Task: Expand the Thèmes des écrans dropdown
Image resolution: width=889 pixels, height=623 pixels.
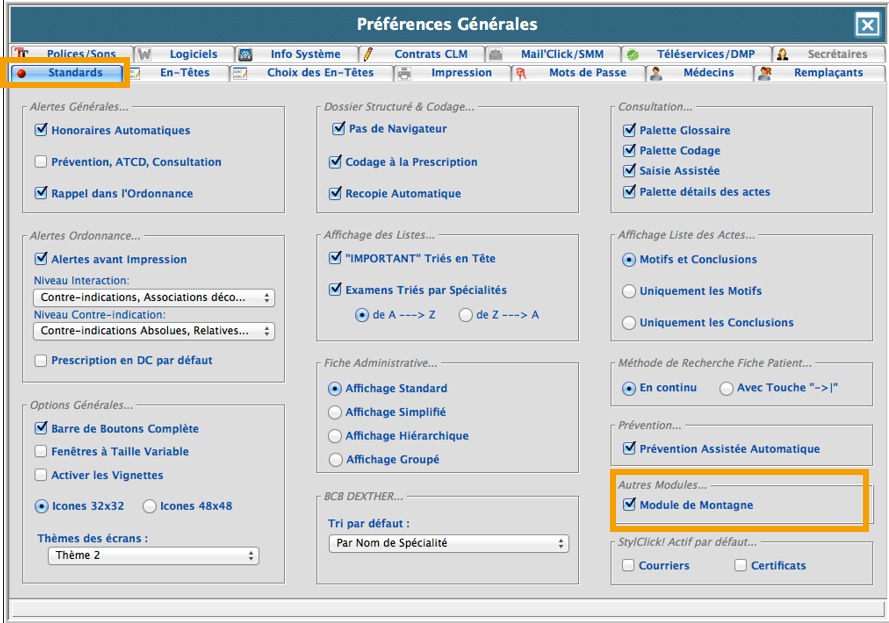Action: (153, 556)
